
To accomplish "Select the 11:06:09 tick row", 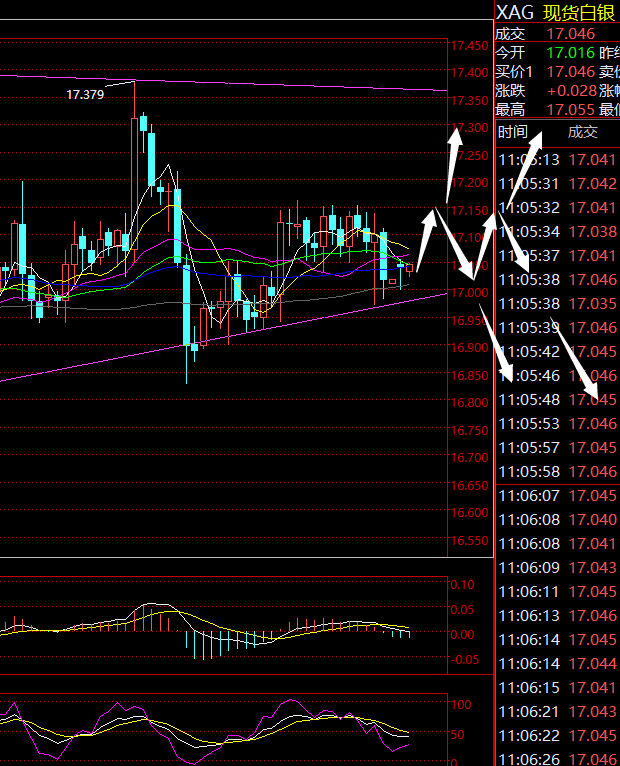I will 558,567.
